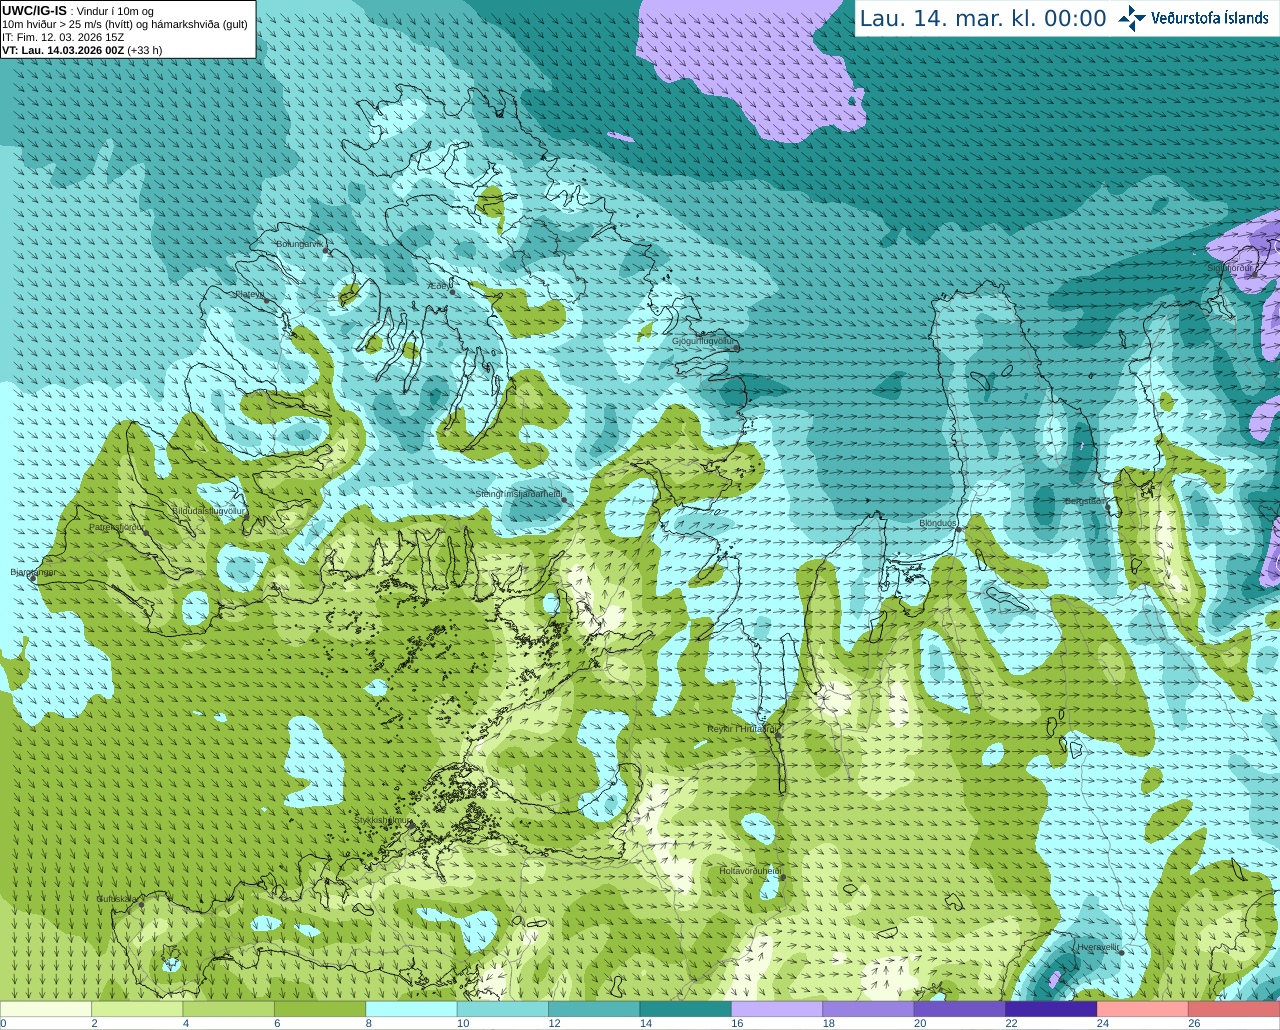Click the Siglufjörður station label

pos(1230,268)
